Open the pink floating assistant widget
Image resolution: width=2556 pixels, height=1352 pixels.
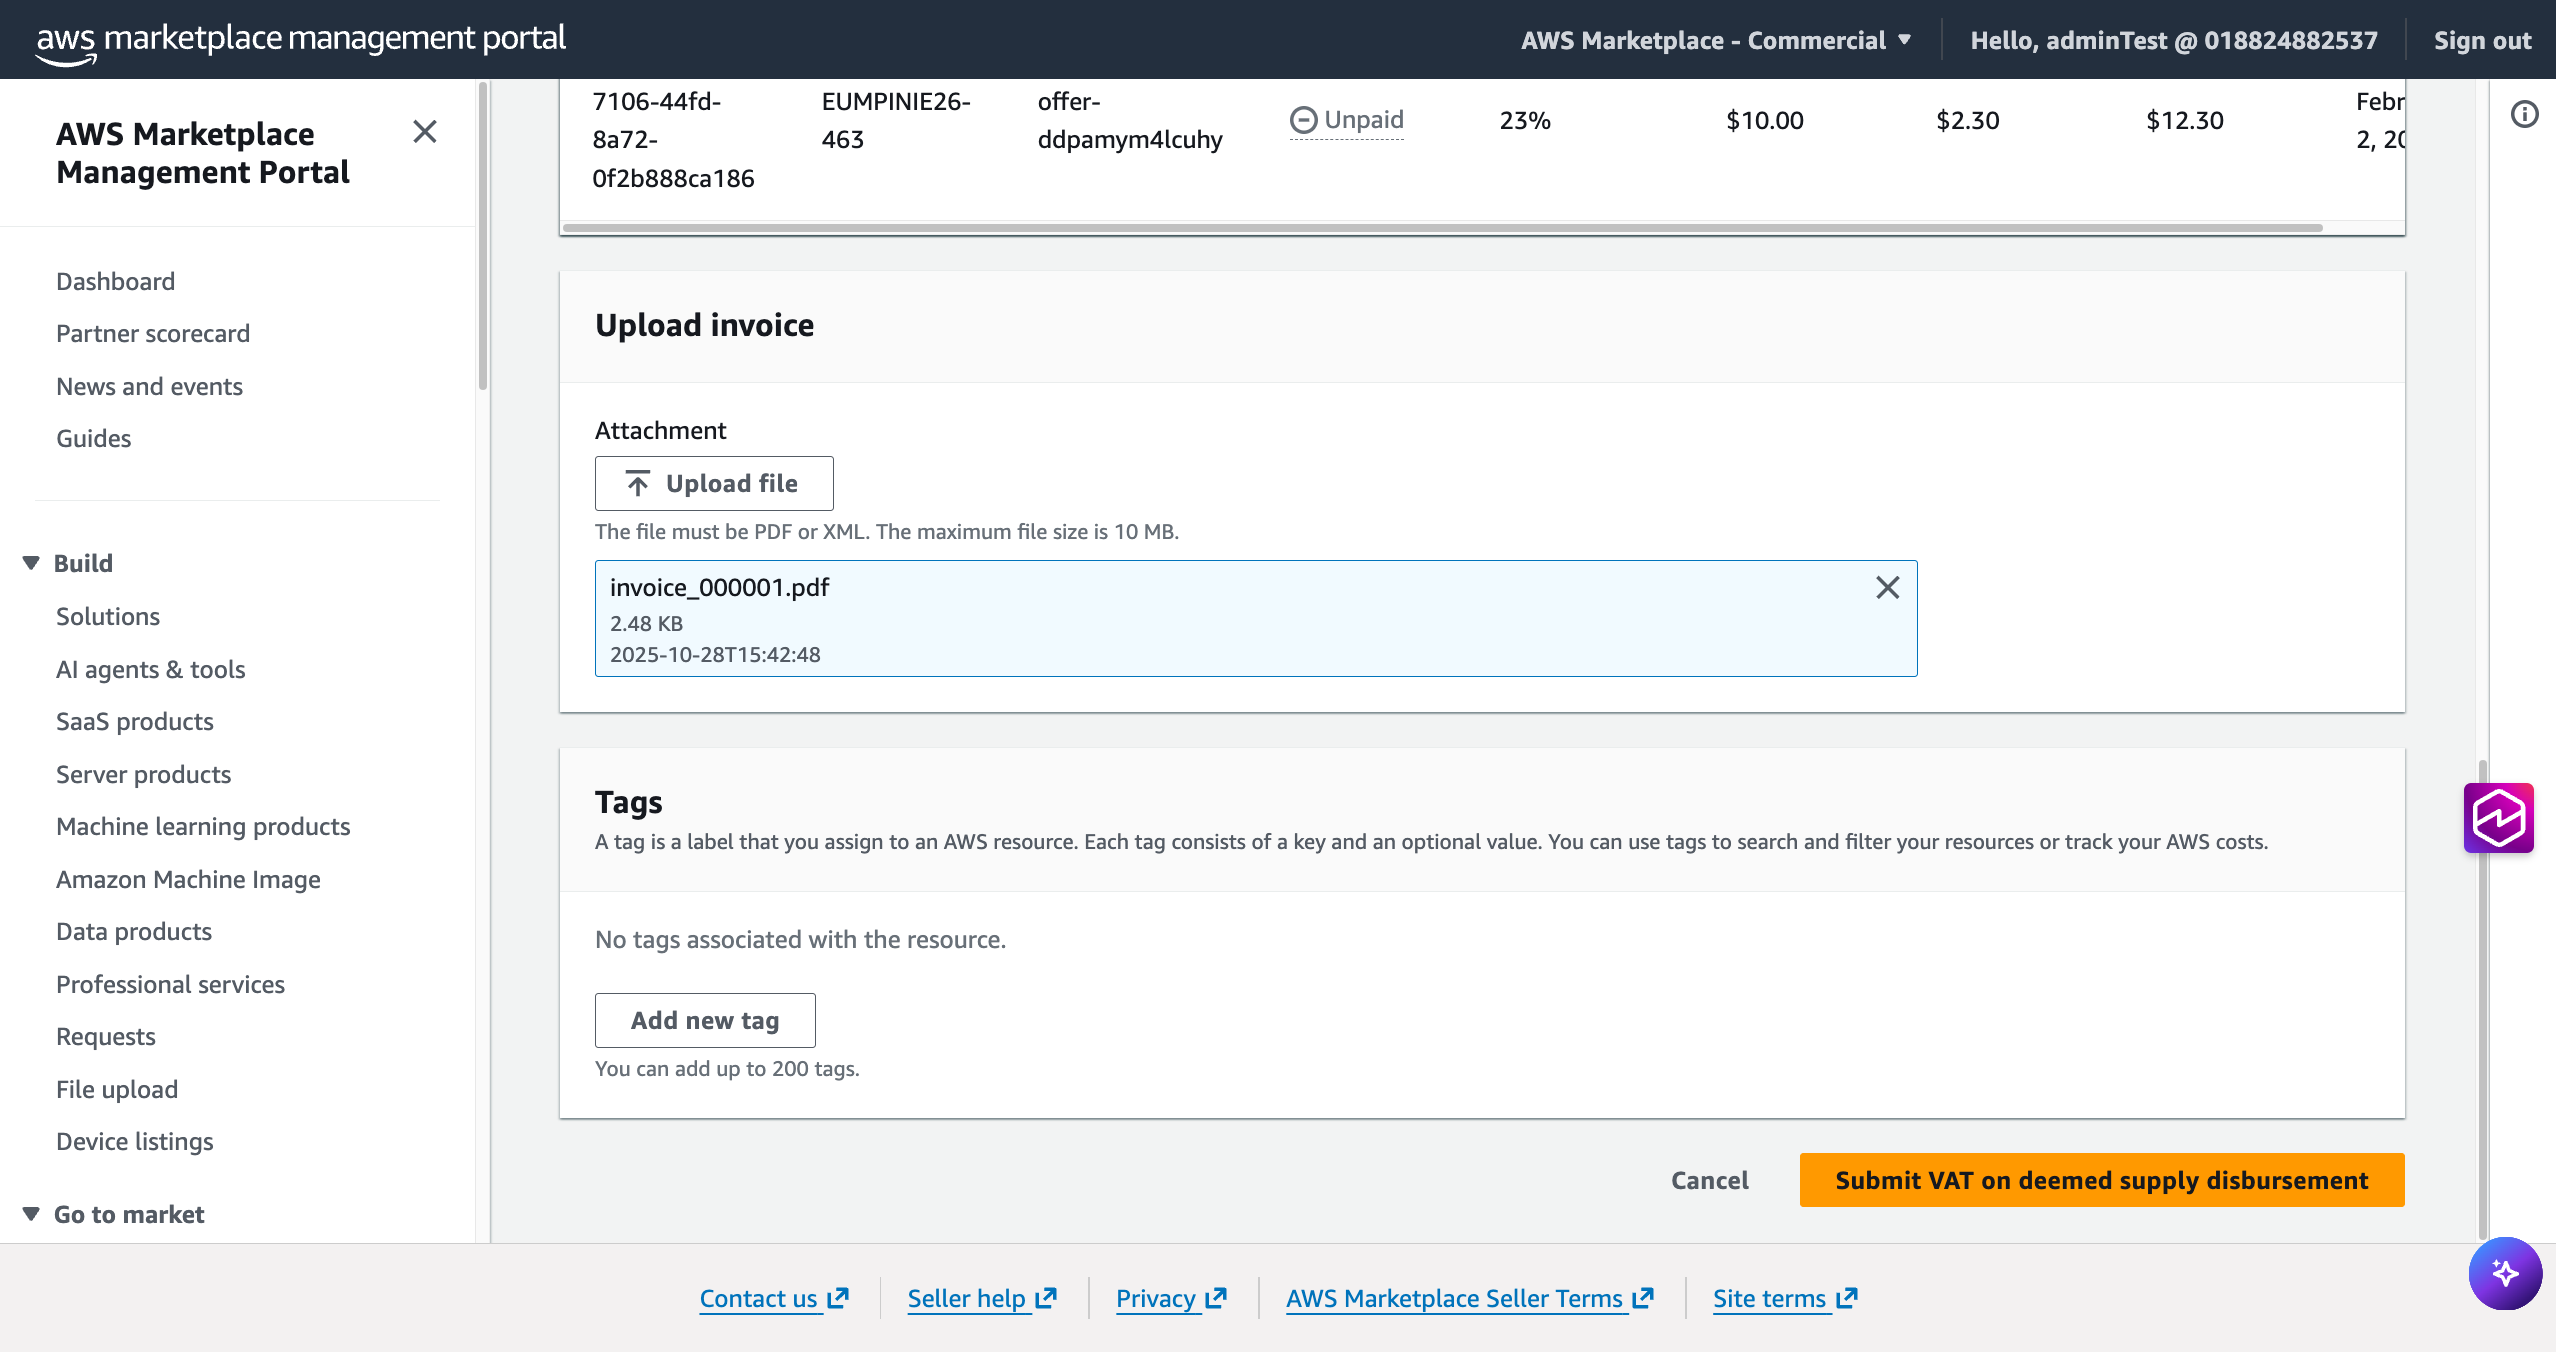tap(2498, 818)
